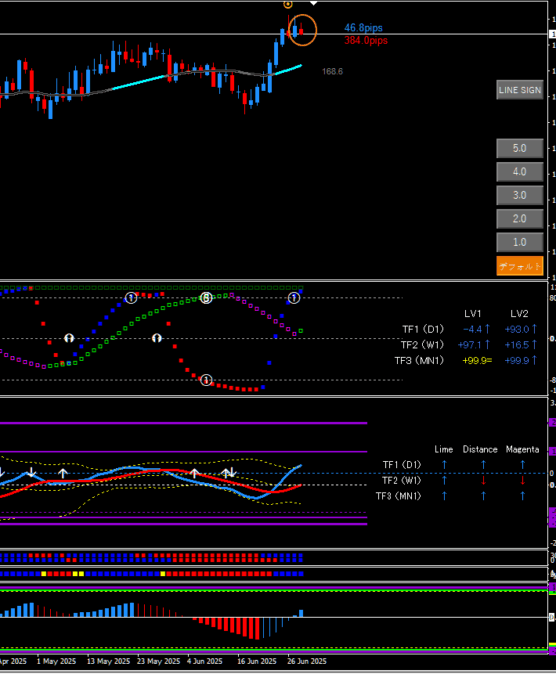Select the 1.0 level button
The height and width of the screenshot is (674, 556).
[x=519, y=242]
